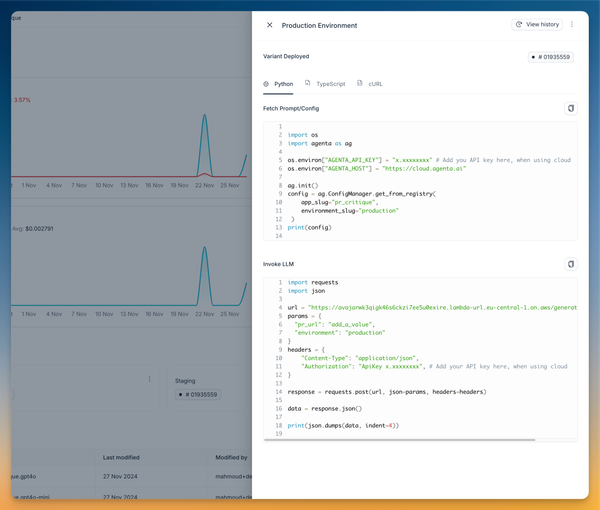600x510 pixels.
Task: Switch to the cURL tab
Action: coord(370,84)
